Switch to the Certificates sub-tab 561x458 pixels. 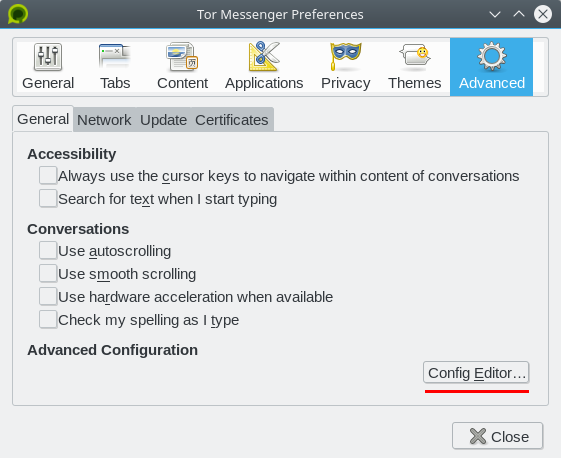232,120
